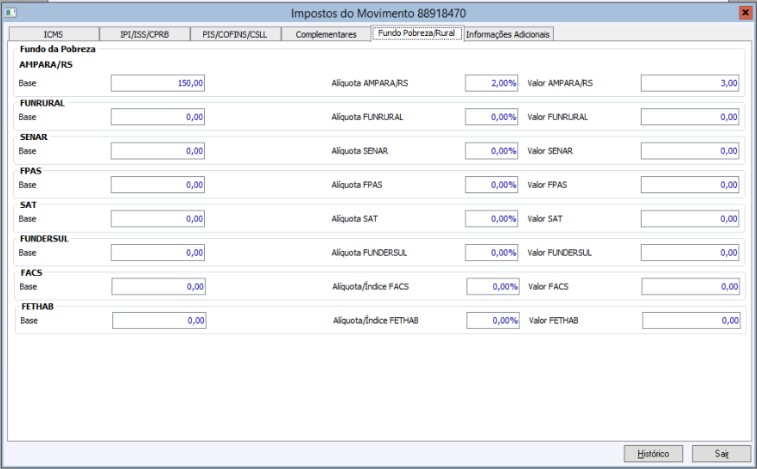Click the Histórico button

[653, 454]
